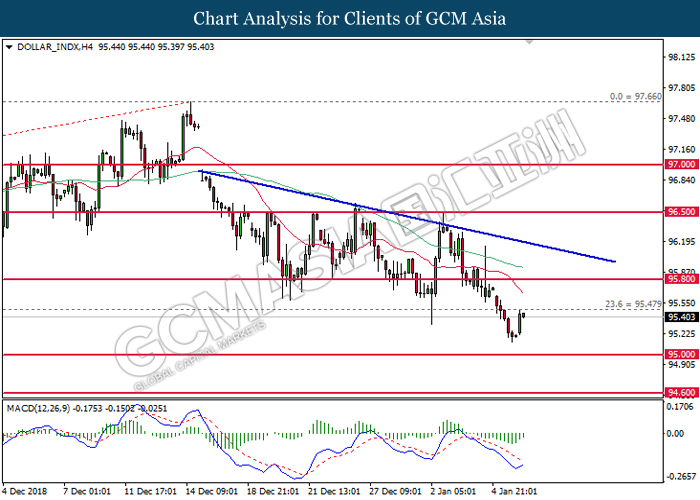The height and width of the screenshot is (500, 700).
Task: Click the Chart Analysis for Clients title
Action: [x=350, y=19]
